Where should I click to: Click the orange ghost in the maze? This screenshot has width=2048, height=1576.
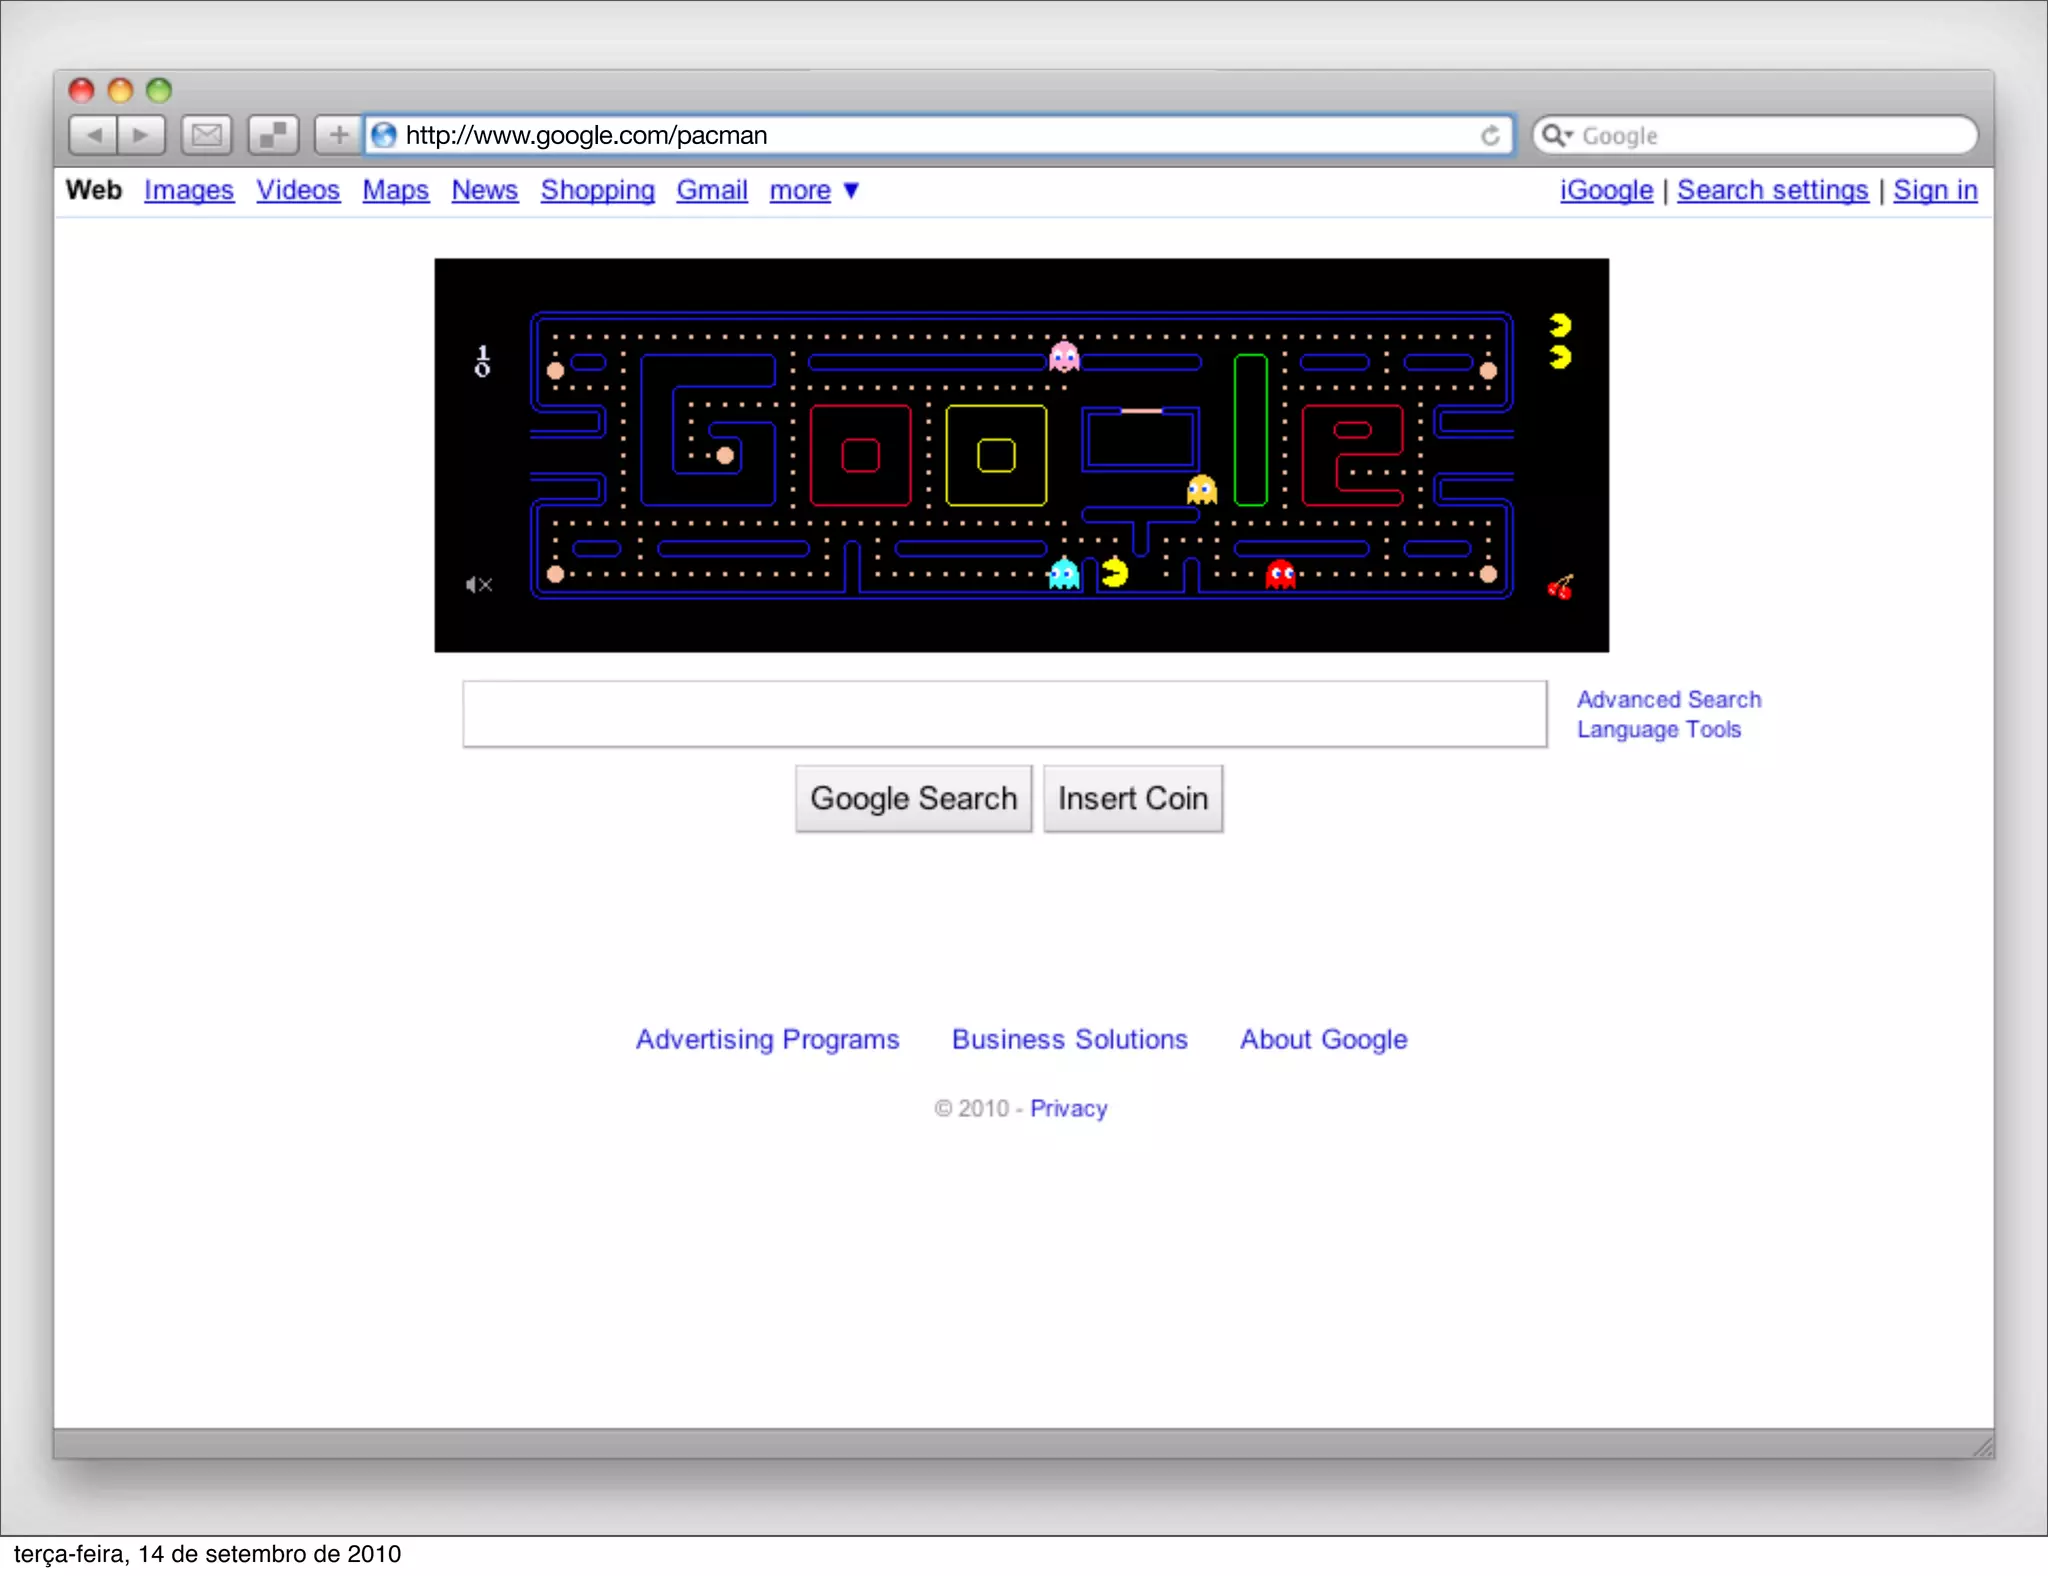click(x=1201, y=490)
